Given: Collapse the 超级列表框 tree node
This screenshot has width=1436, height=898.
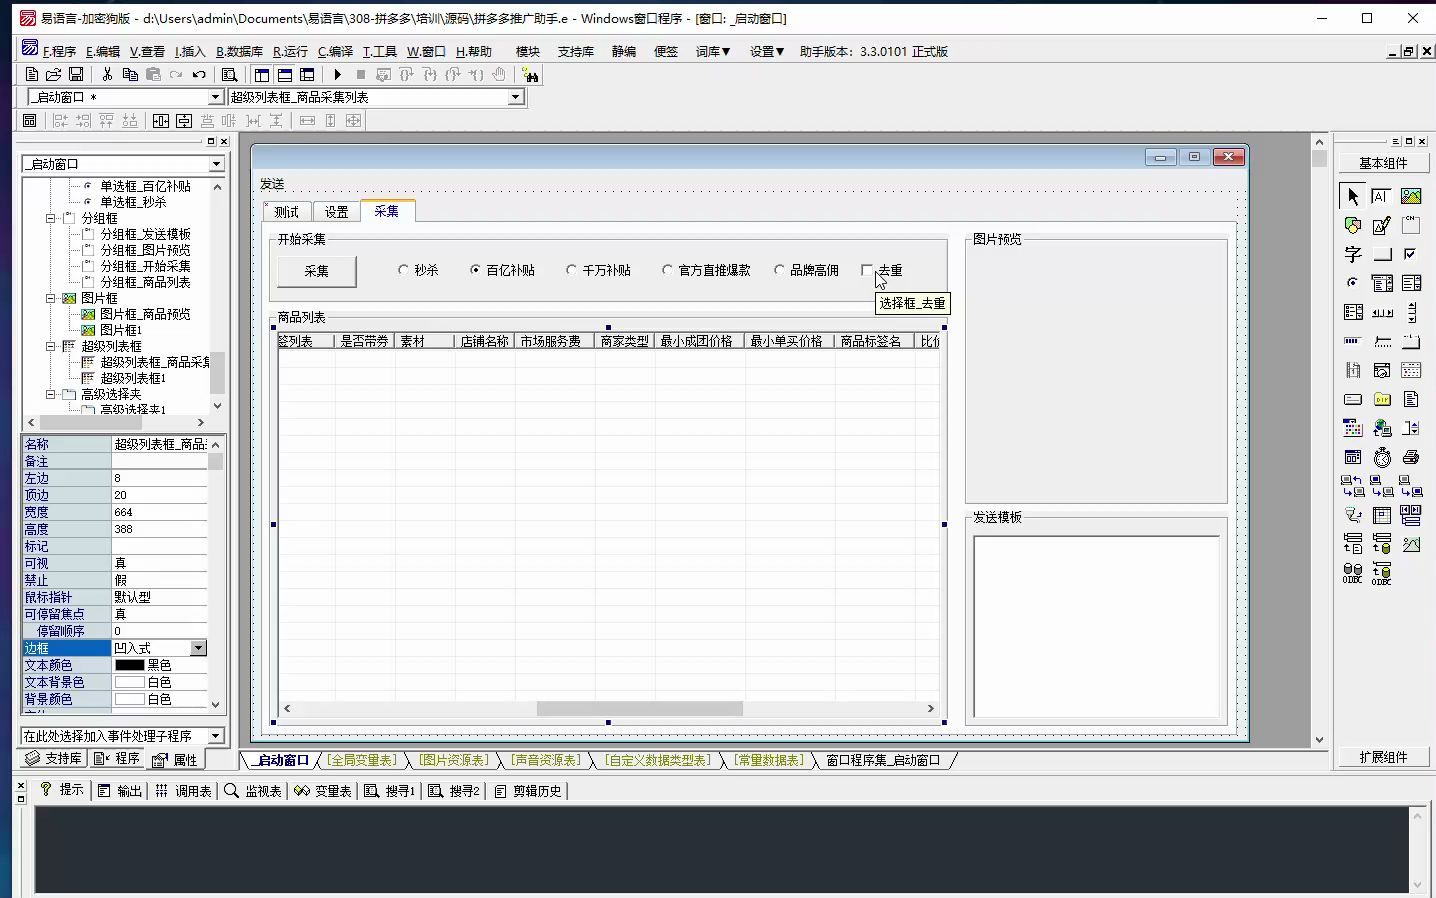Looking at the screenshot, I should pos(51,346).
